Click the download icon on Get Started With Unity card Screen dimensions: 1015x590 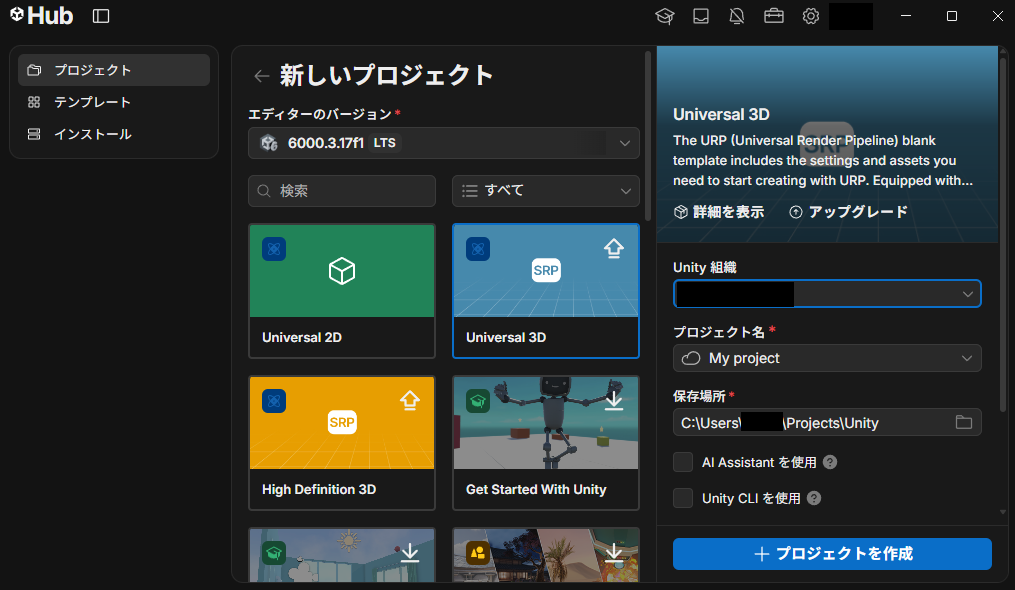[x=614, y=400]
